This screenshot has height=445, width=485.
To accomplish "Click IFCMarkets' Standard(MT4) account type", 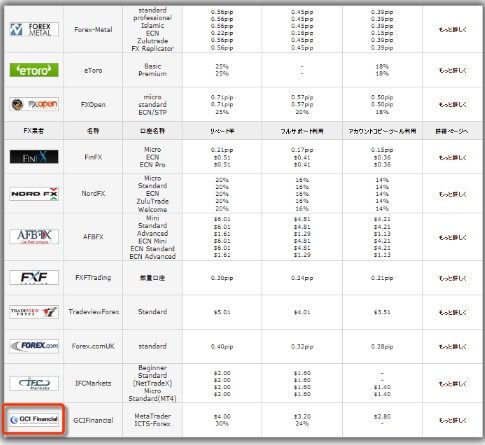I will (152, 398).
